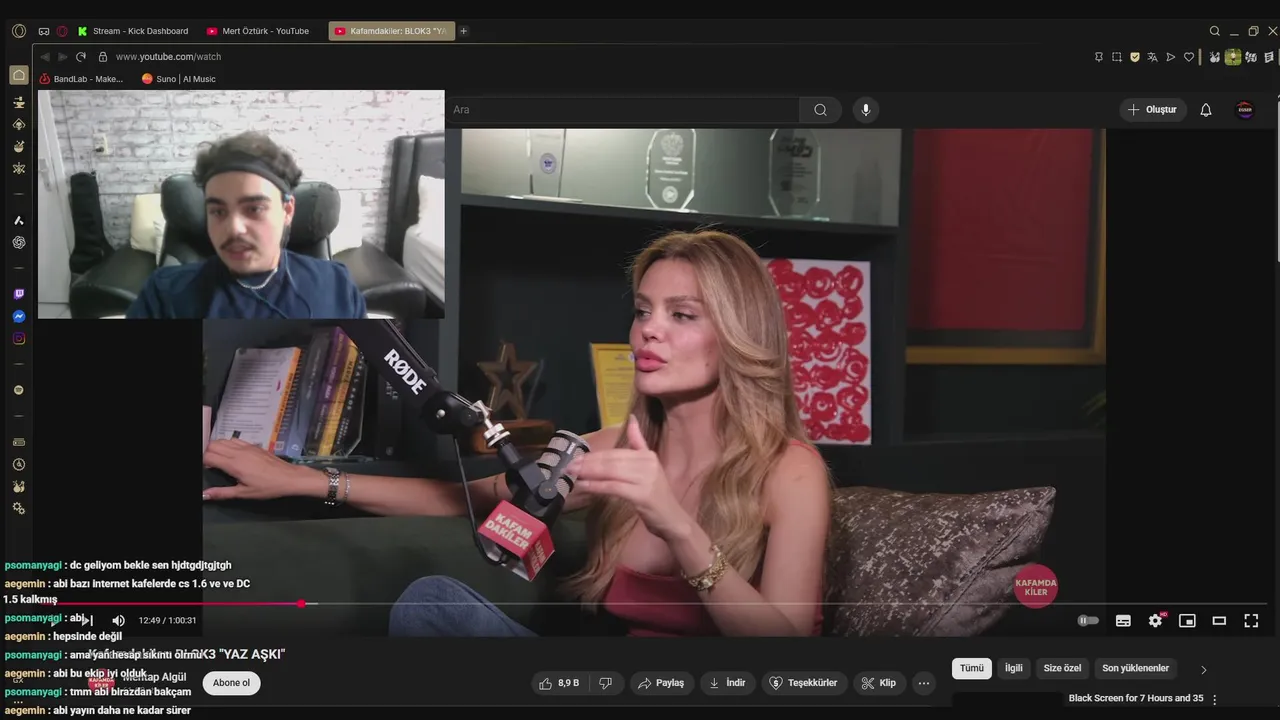Dislike the video thumbs down
Viewport: 1280px width, 720px height.
[605, 683]
